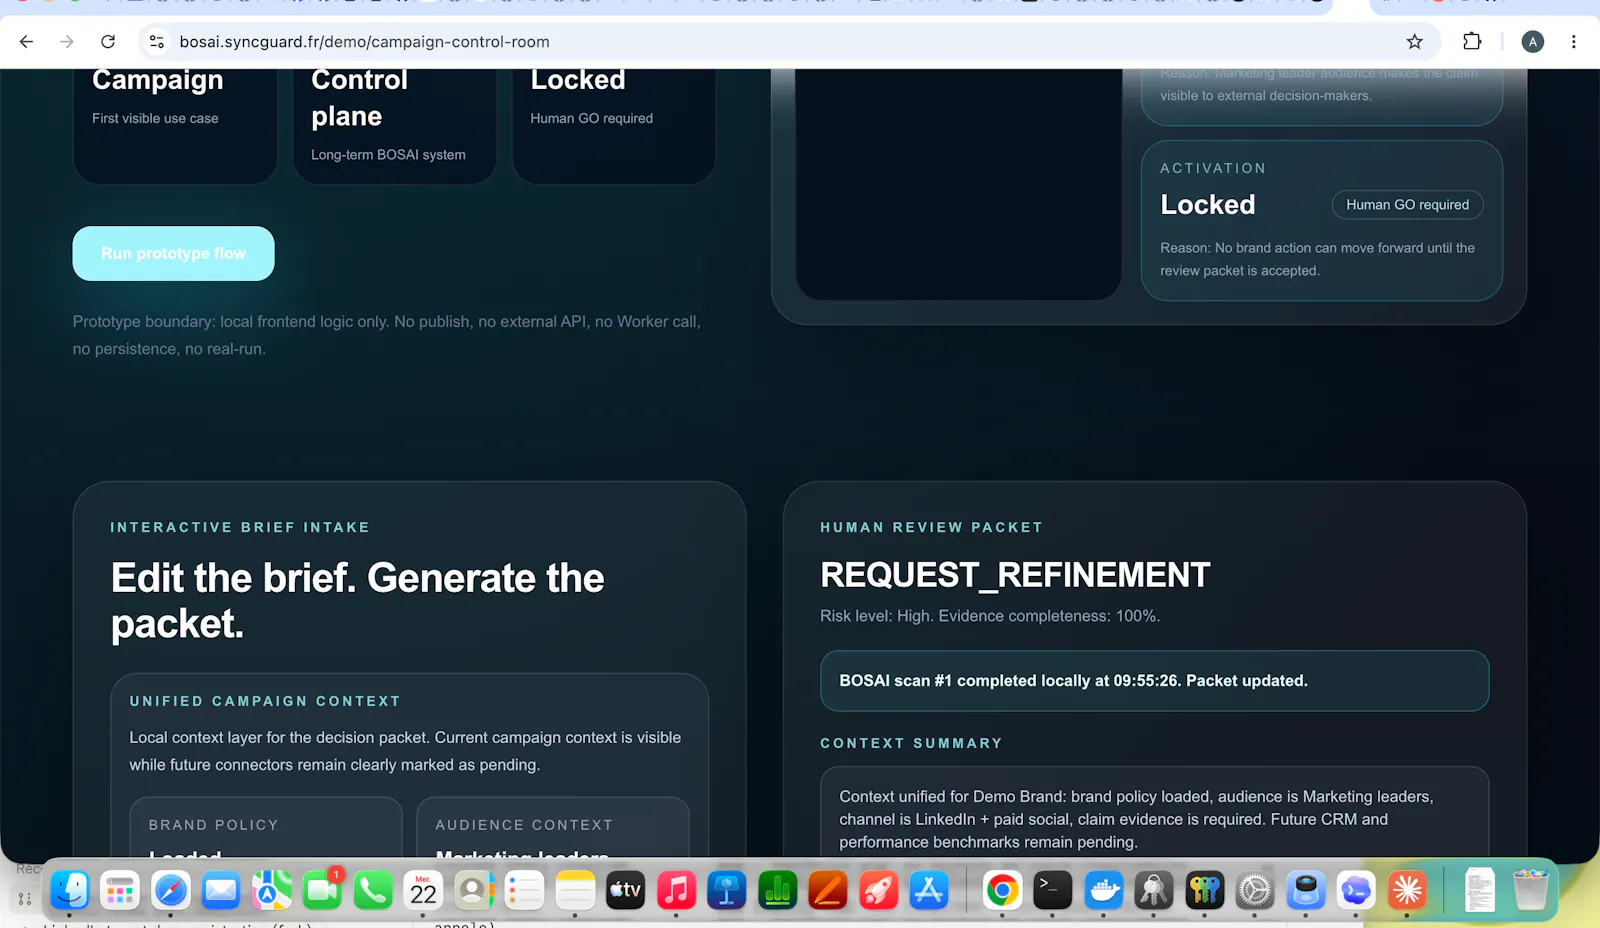Click the Prototype boundary notice text

pos(387,335)
